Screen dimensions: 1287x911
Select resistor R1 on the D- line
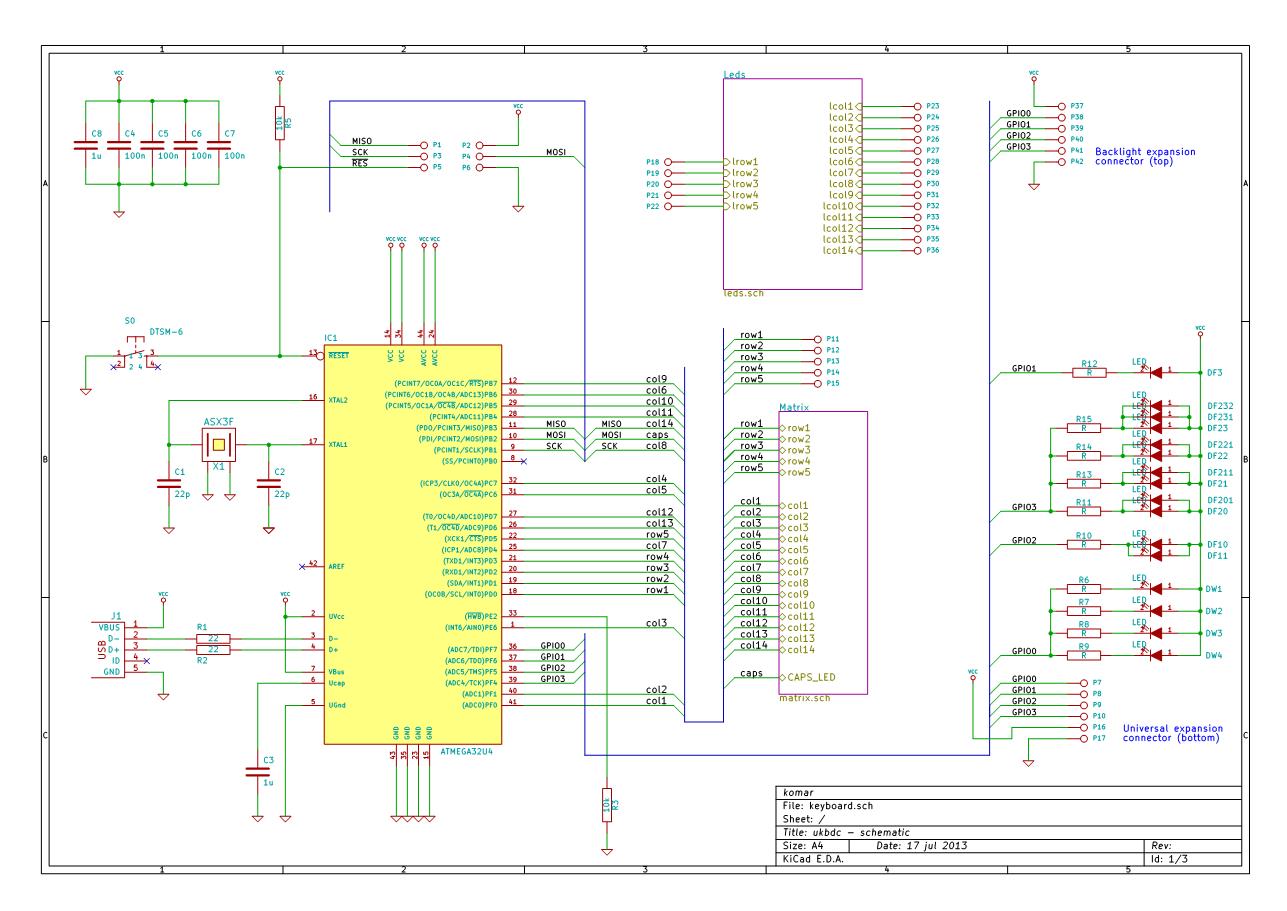pos(212,637)
